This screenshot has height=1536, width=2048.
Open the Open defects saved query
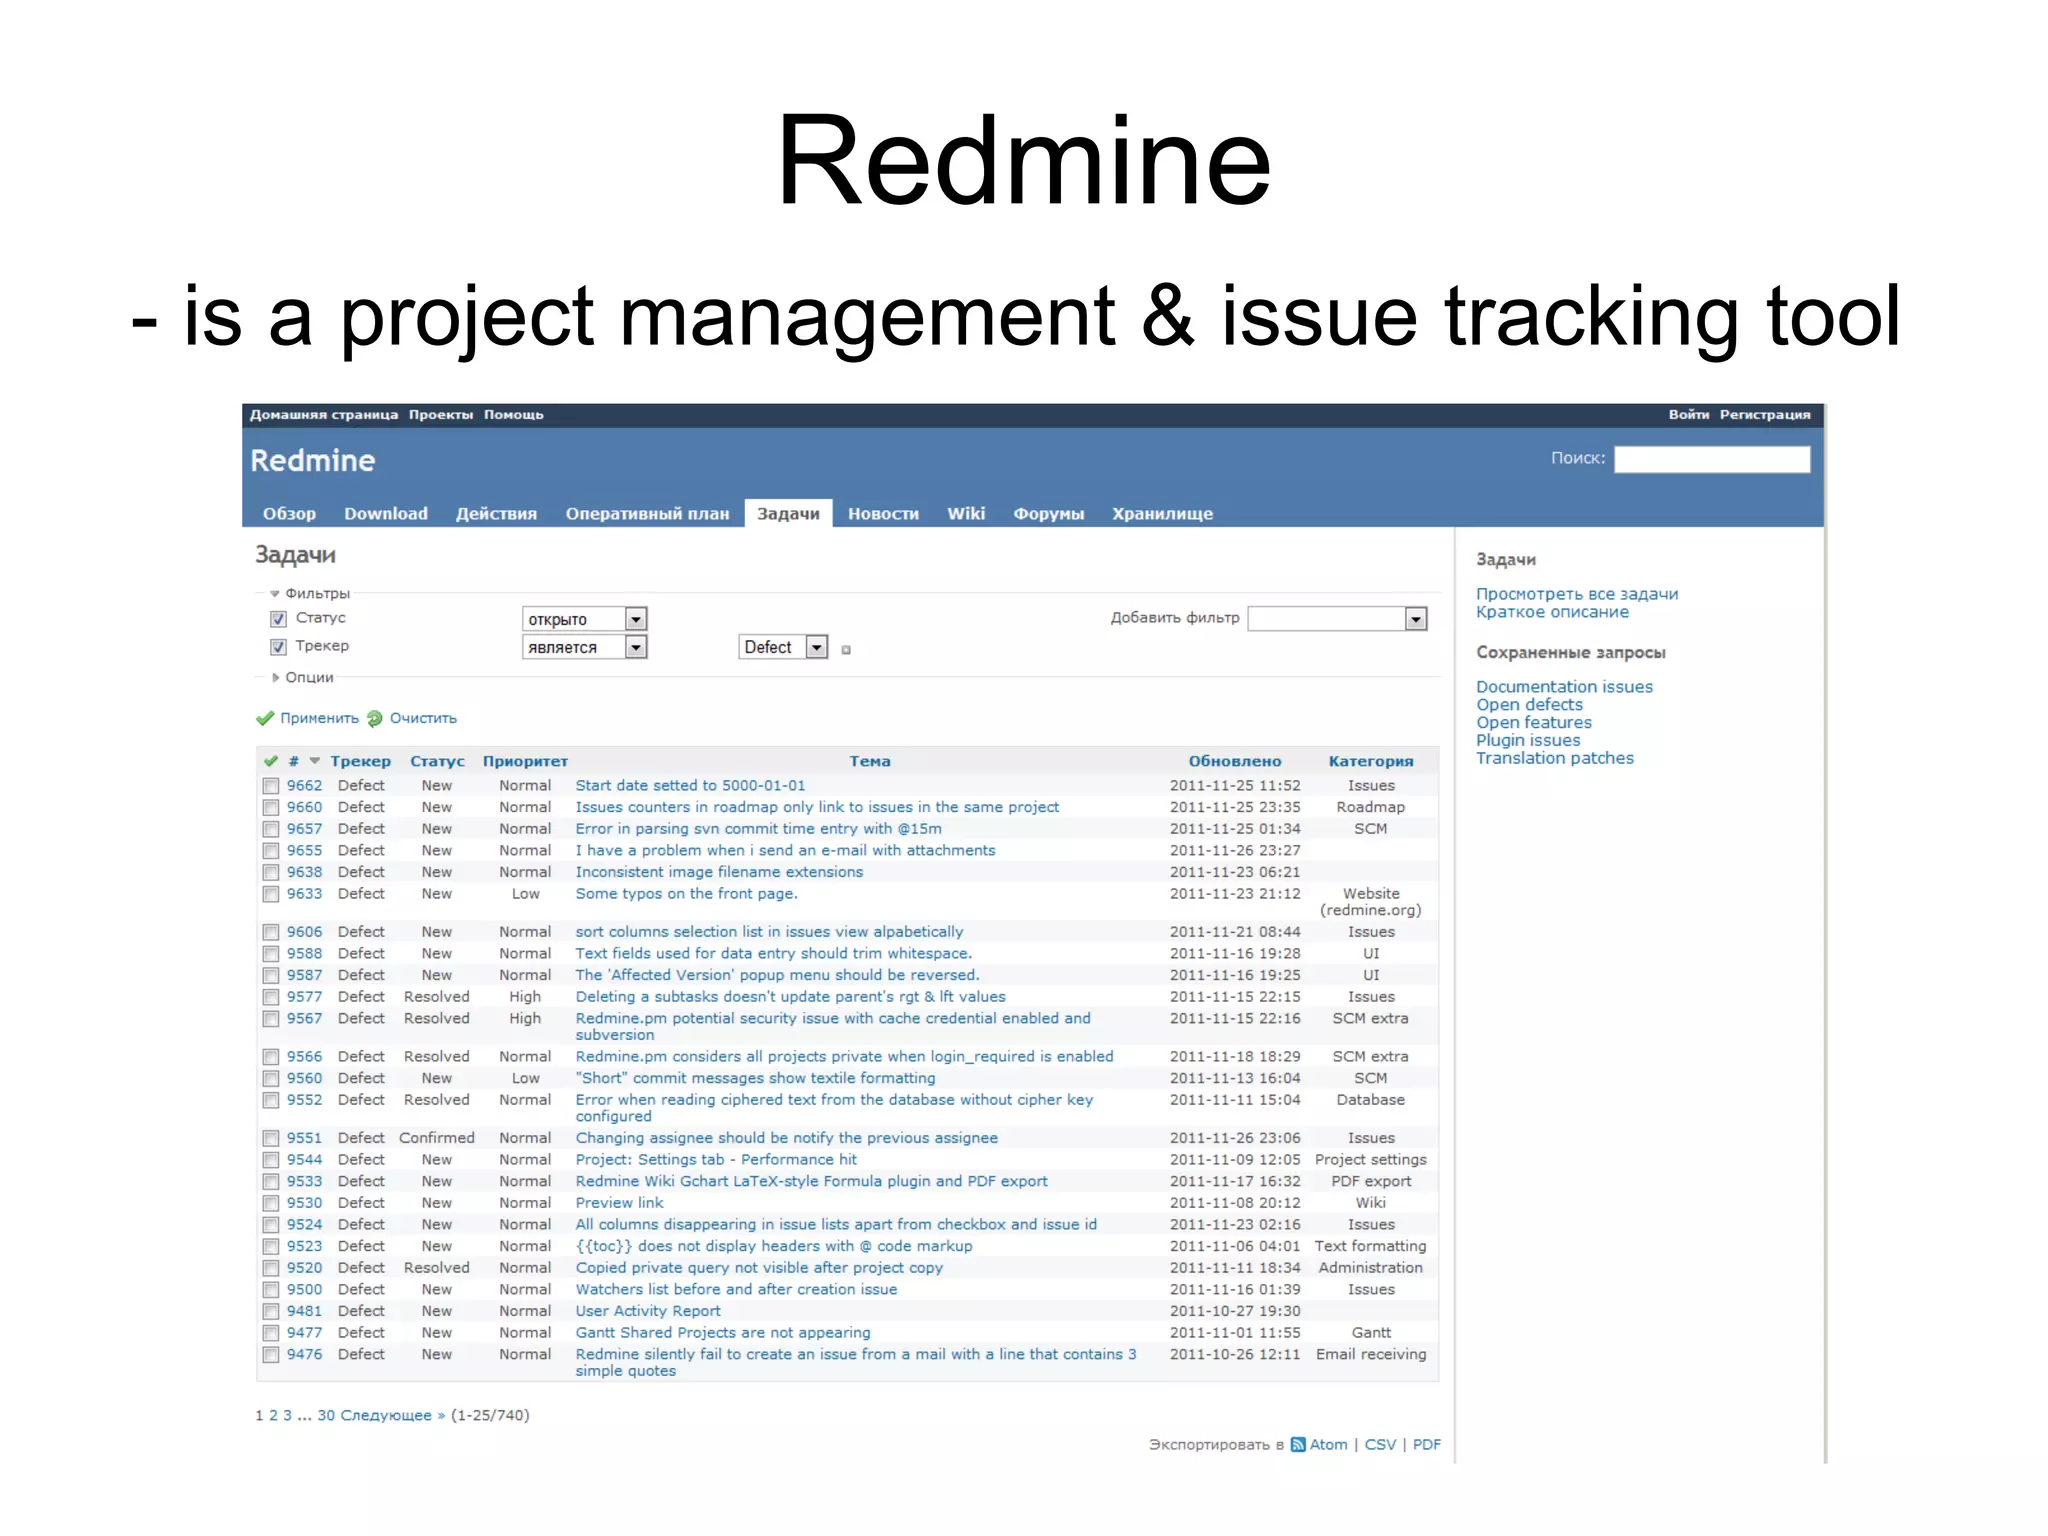pos(1529,705)
